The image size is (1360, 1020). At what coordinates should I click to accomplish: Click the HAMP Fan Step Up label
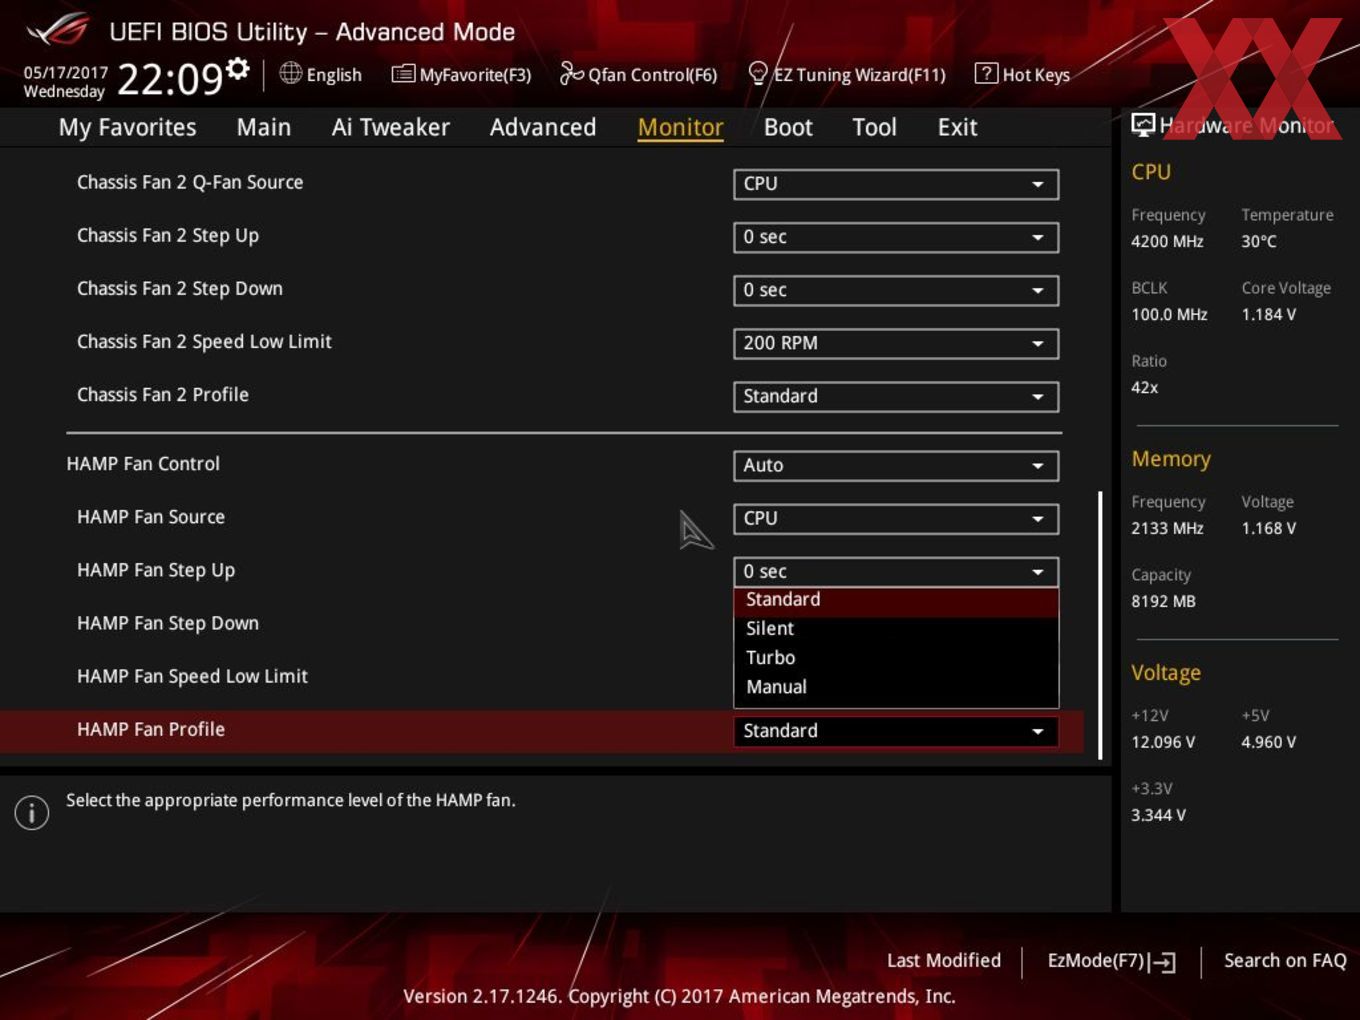click(156, 571)
